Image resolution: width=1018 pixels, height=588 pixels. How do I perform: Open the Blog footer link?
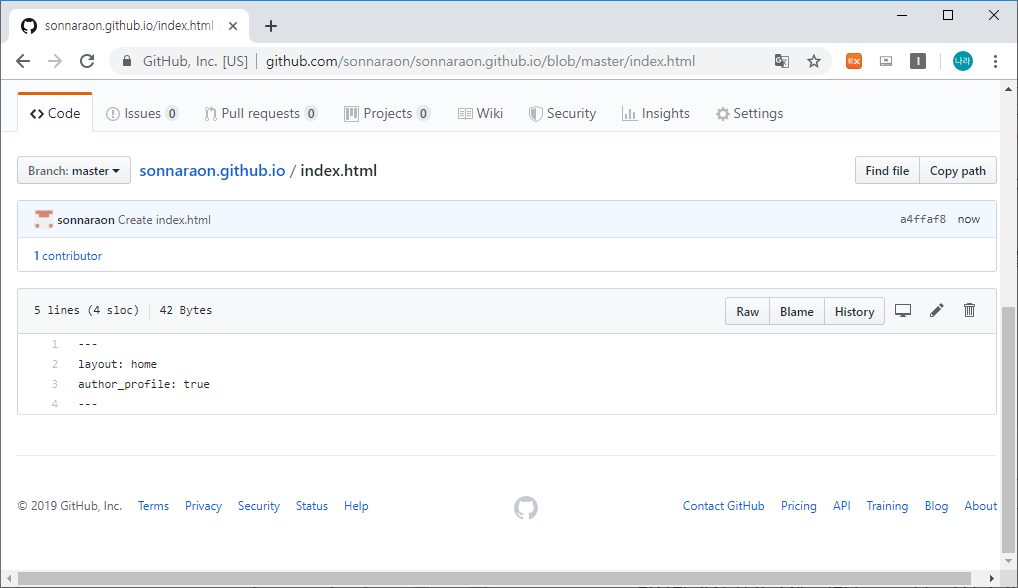[936, 506]
